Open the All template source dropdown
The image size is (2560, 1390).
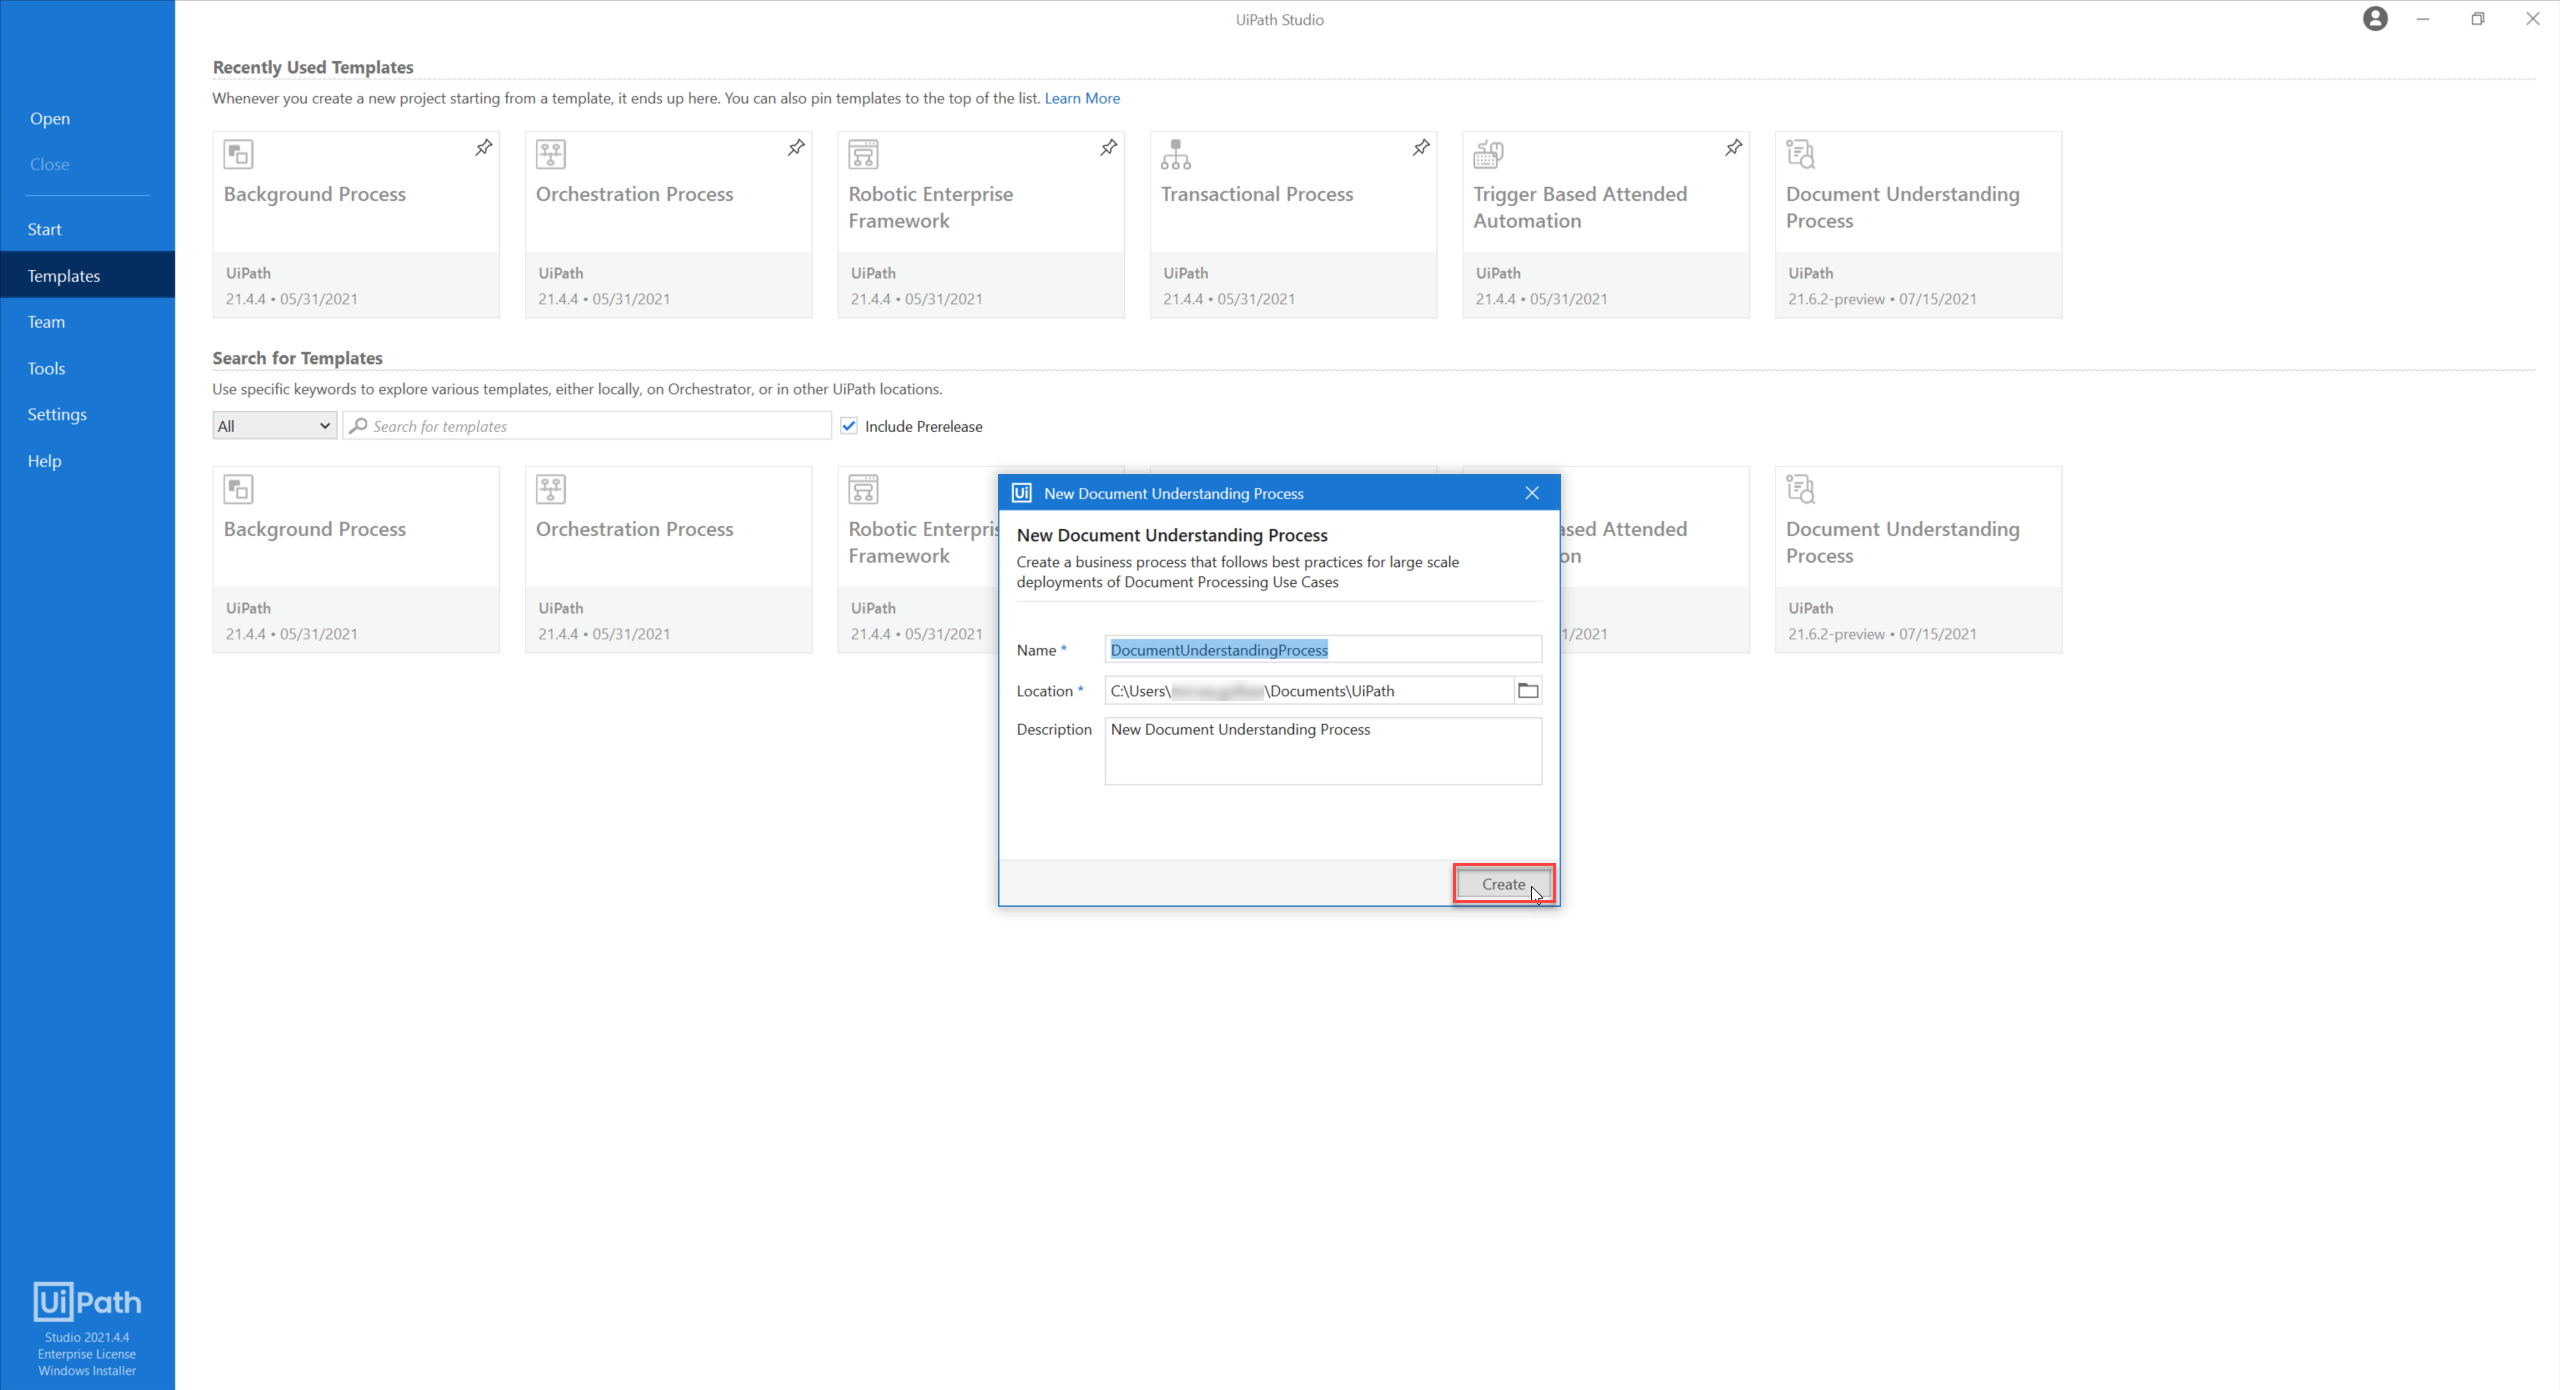(274, 426)
